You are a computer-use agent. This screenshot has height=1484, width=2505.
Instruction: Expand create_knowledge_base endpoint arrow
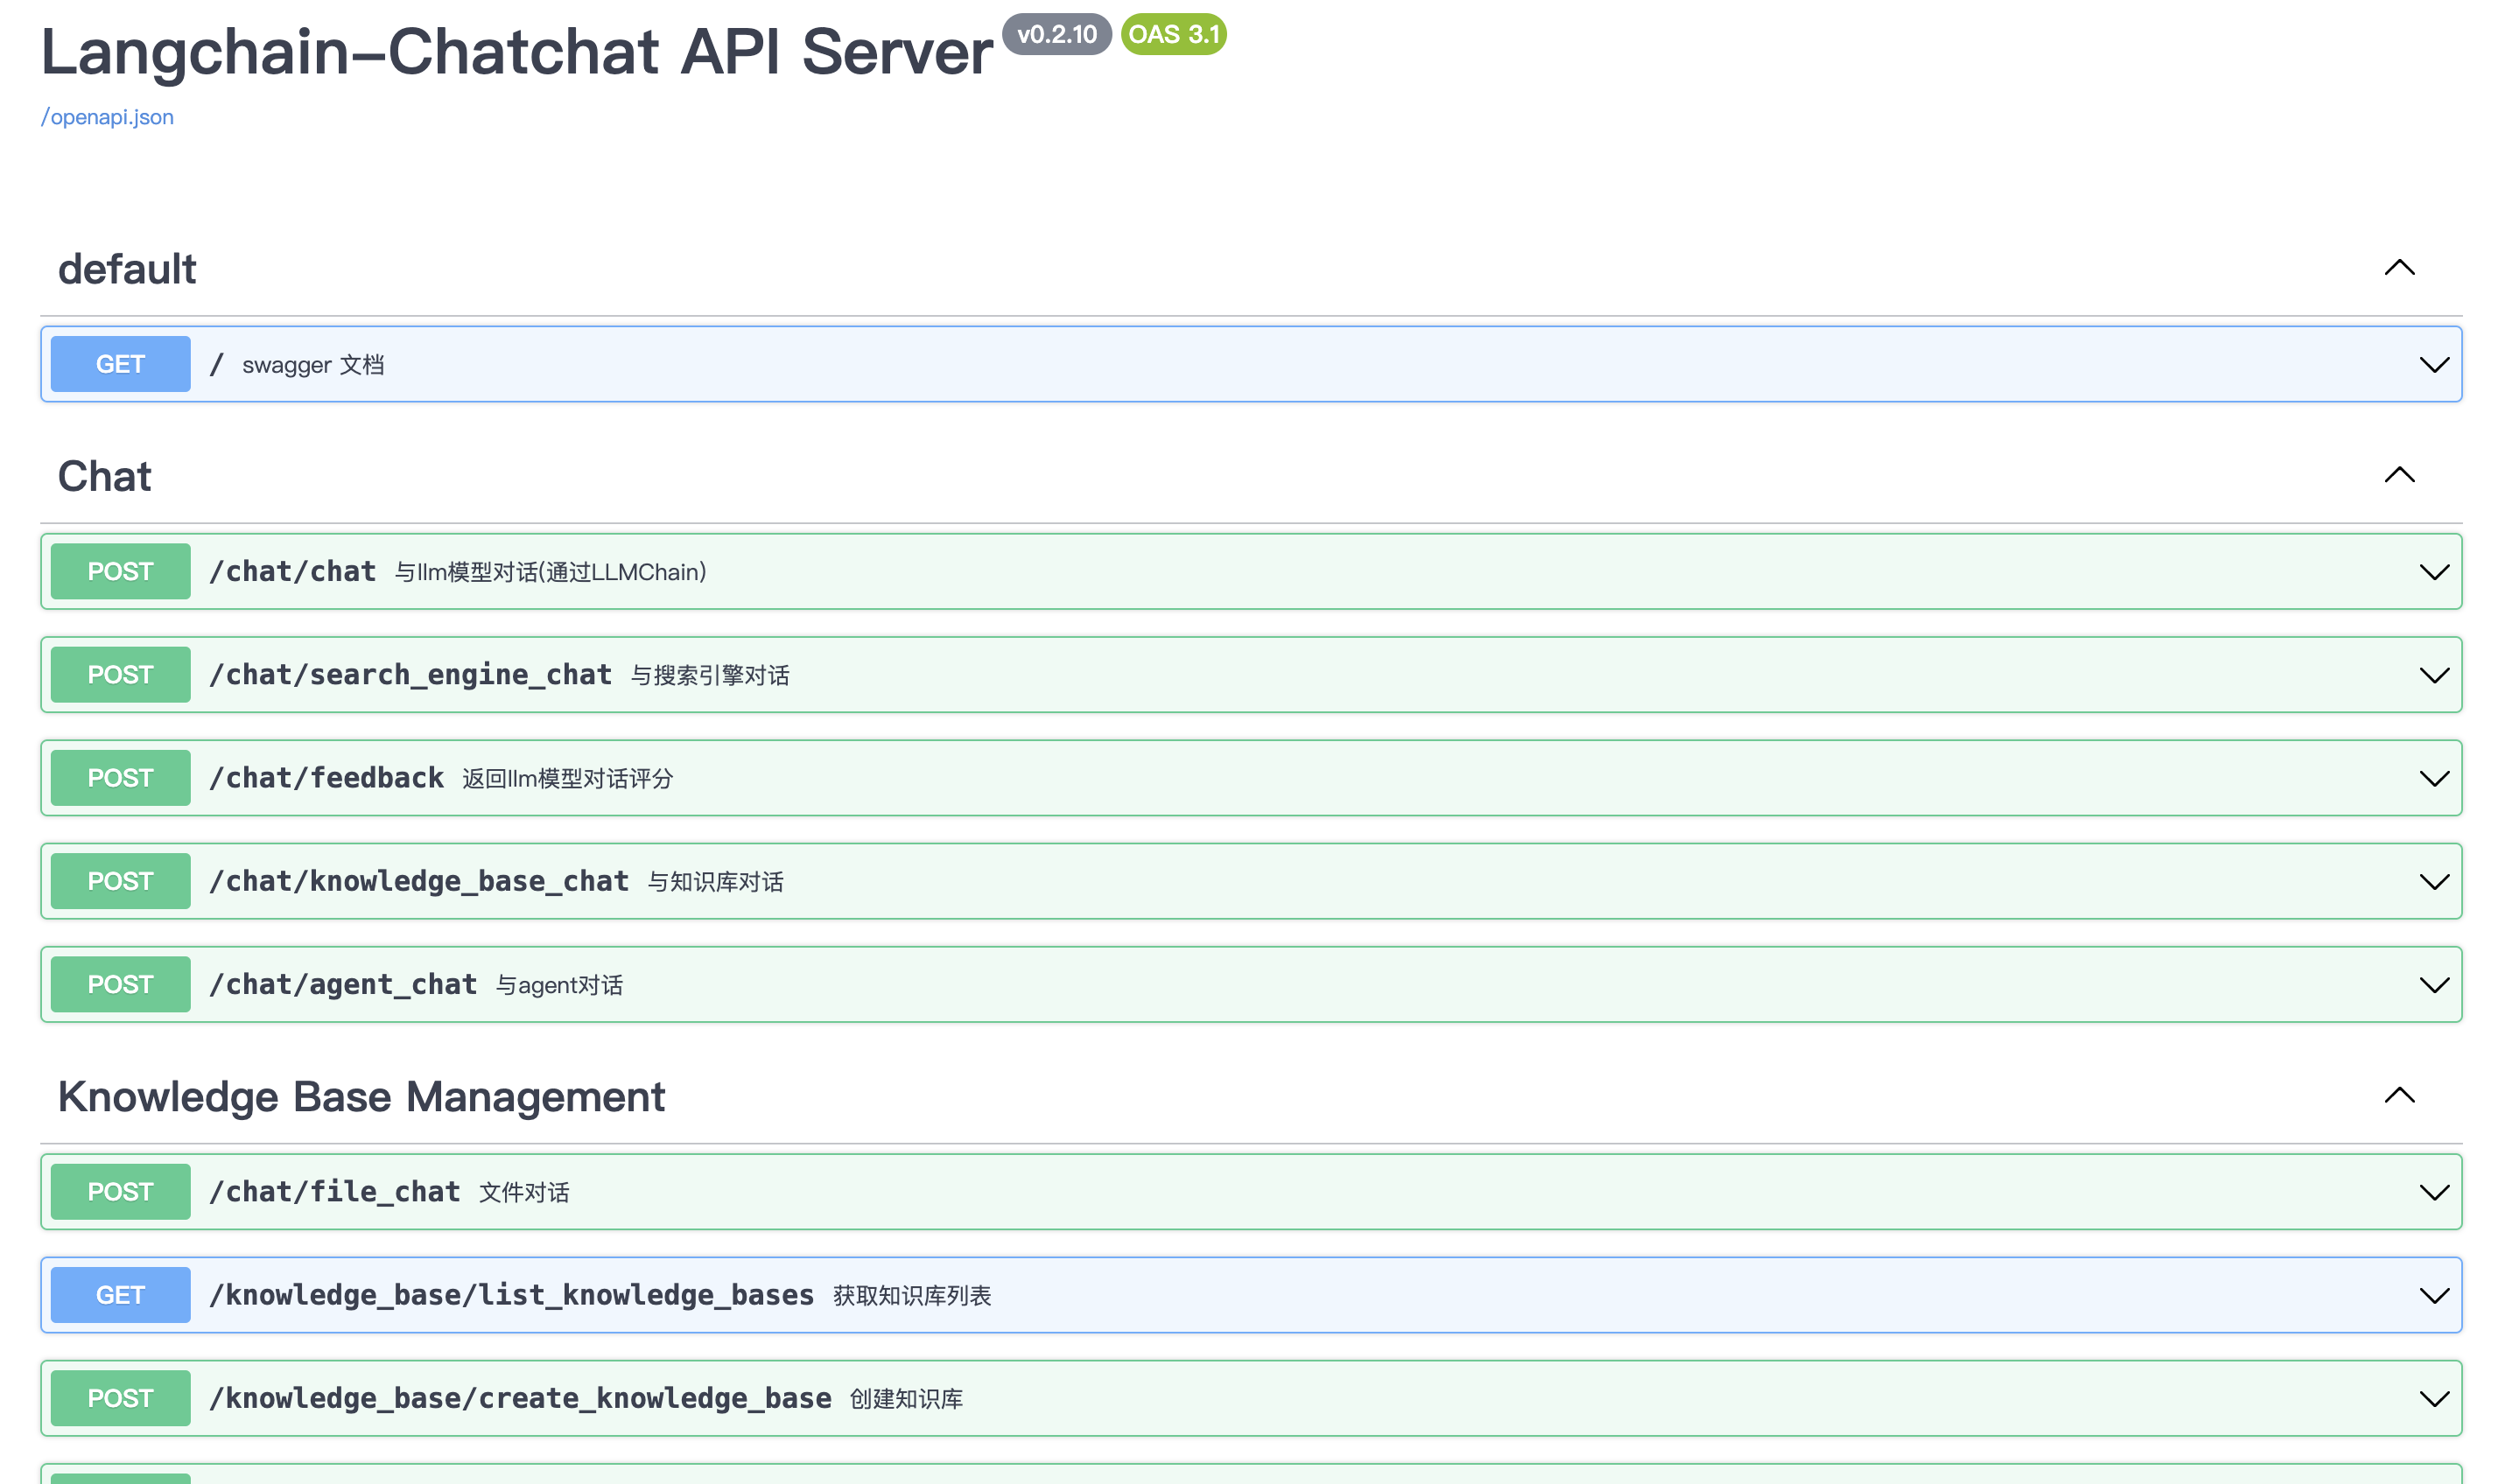click(x=2433, y=1399)
